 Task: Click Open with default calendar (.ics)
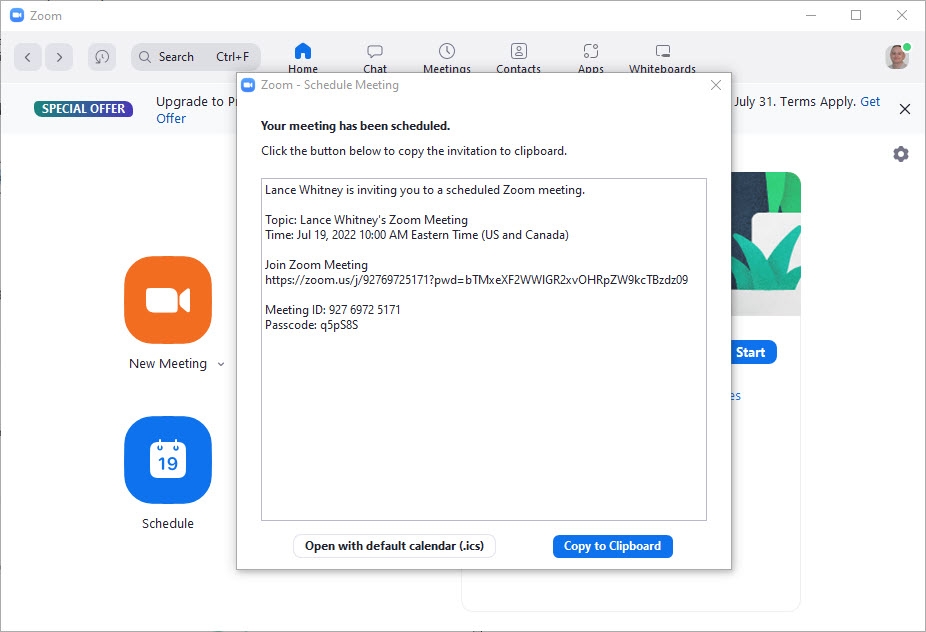point(394,546)
